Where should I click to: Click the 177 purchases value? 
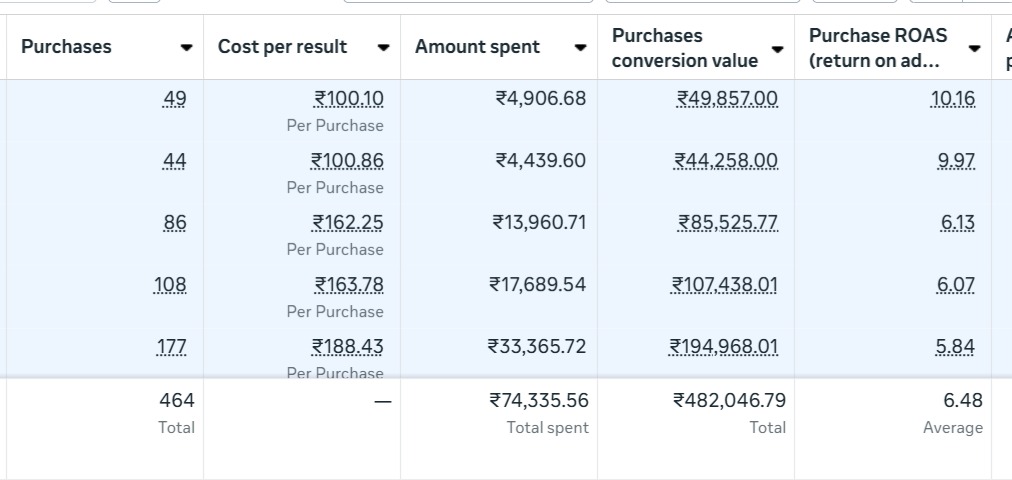click(x=172, y=347)
